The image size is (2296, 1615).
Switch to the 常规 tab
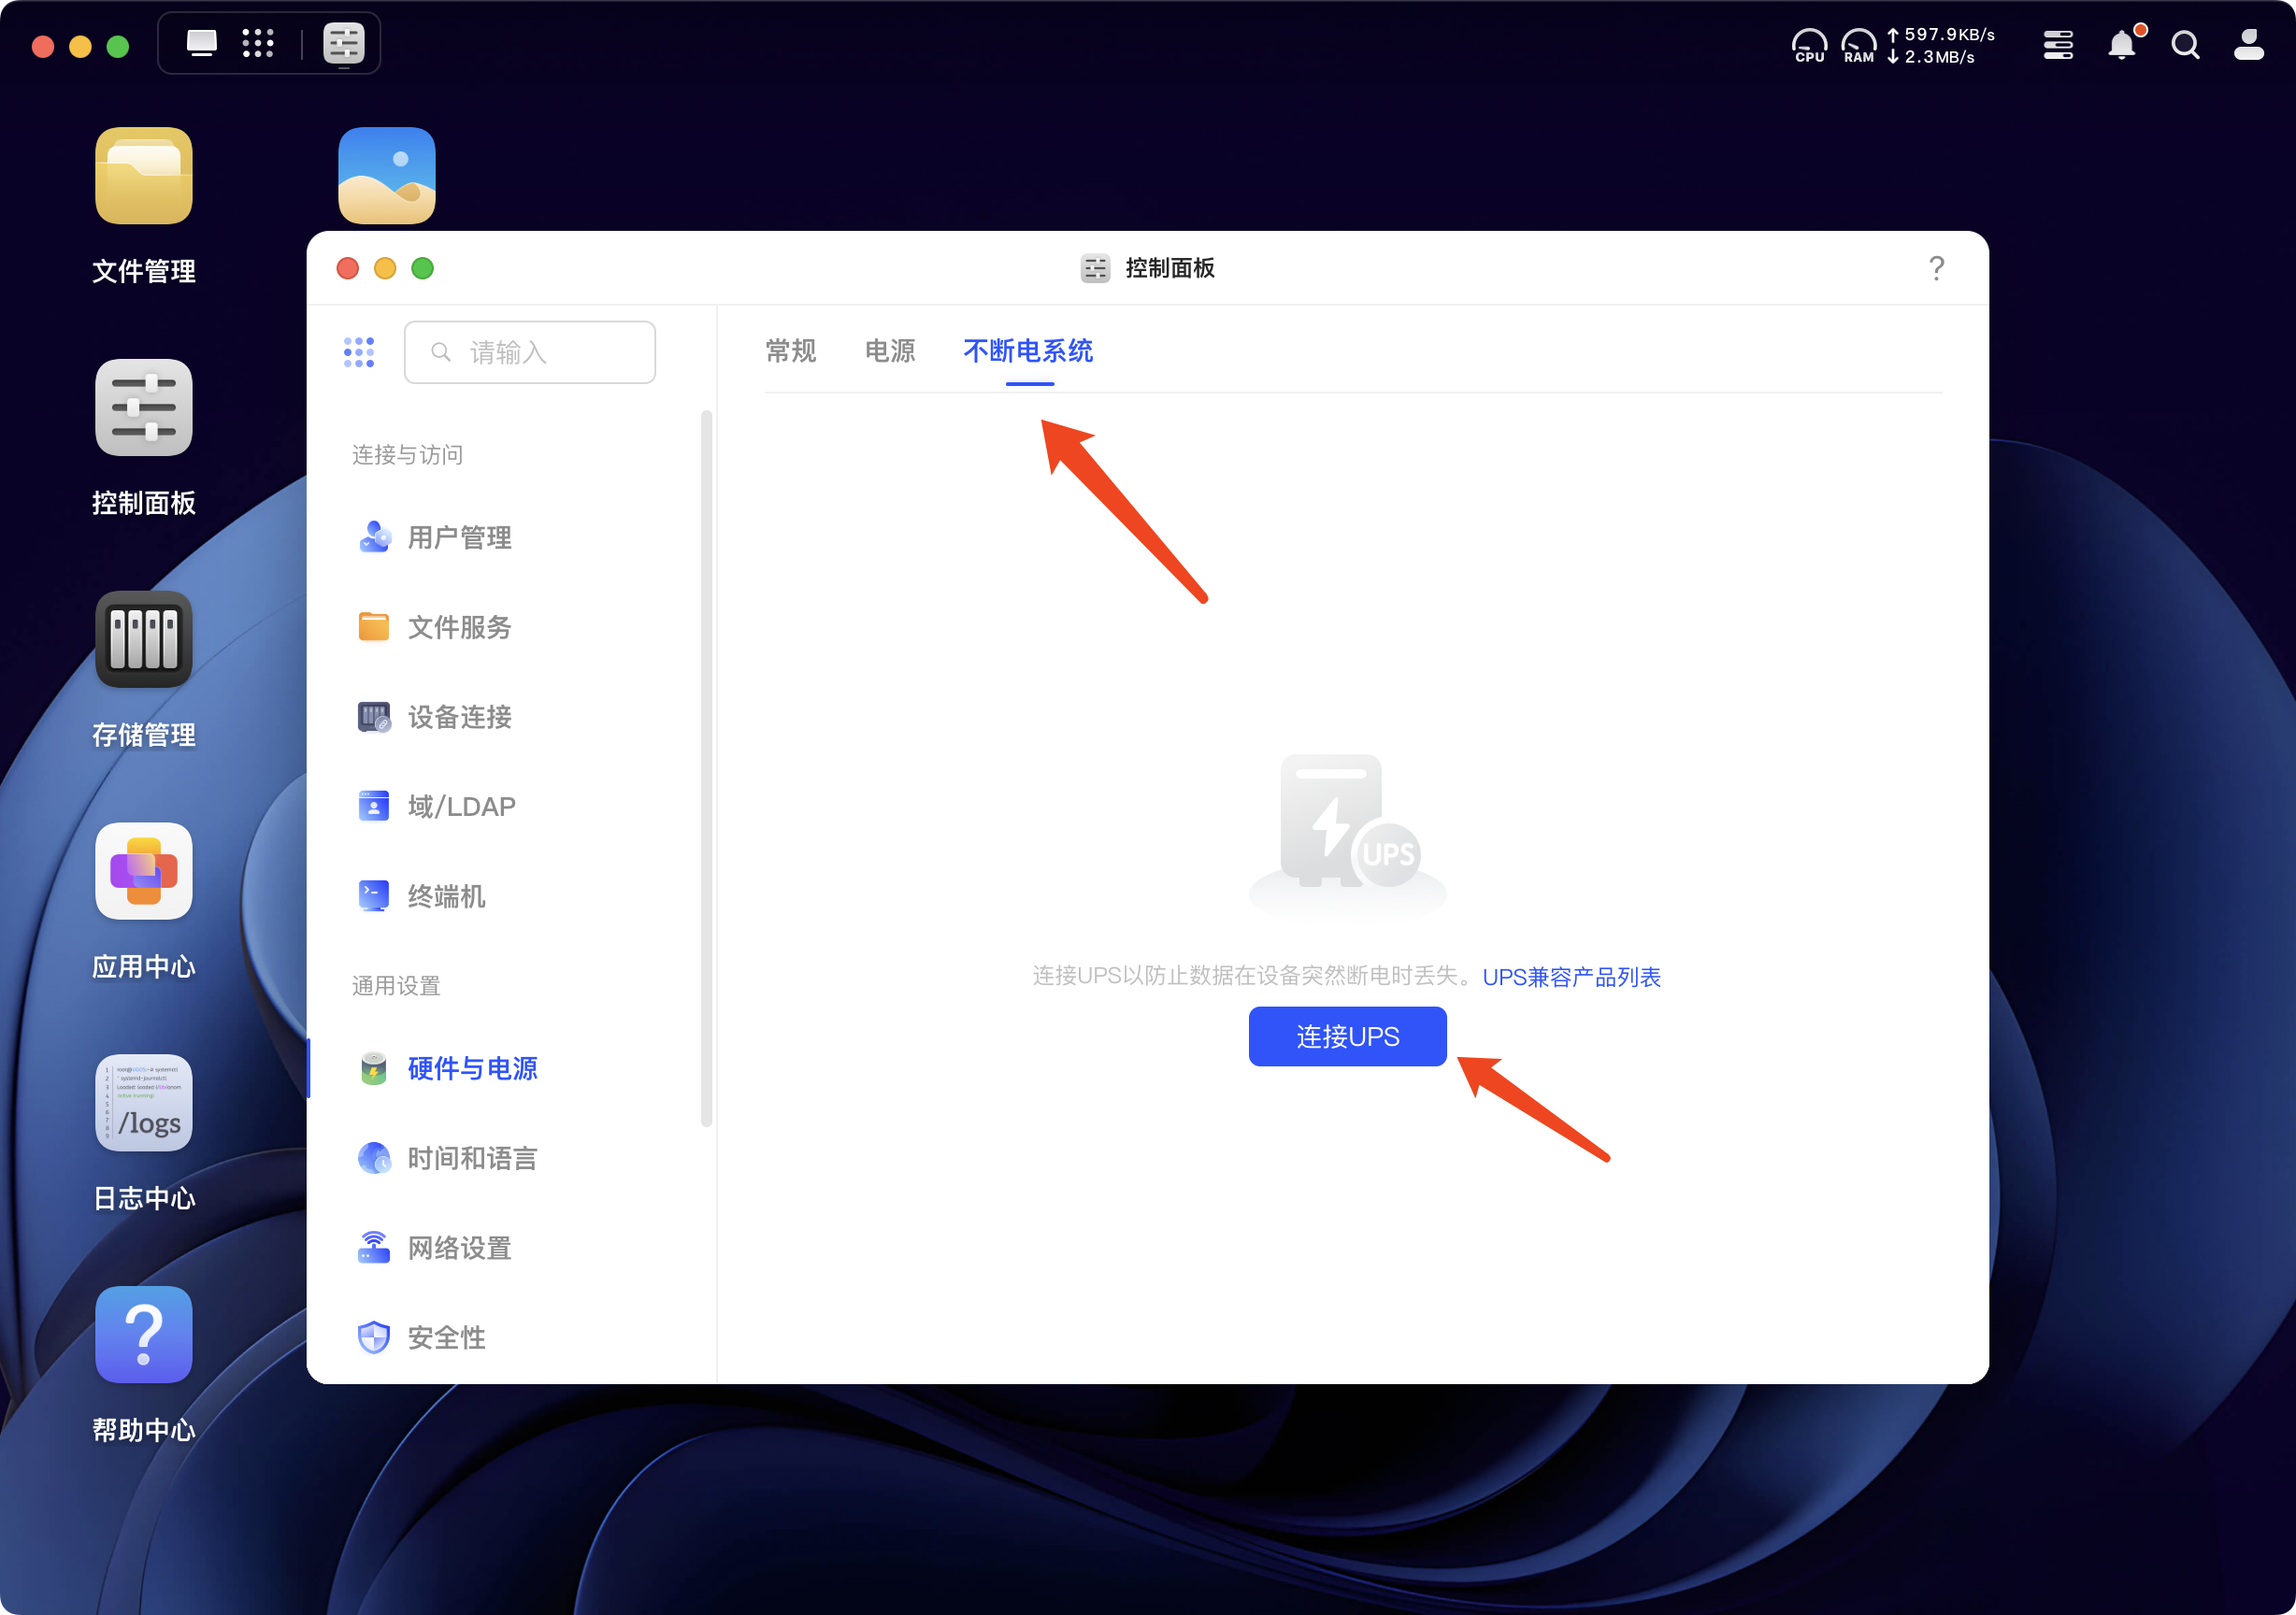(x=790, y=351)
